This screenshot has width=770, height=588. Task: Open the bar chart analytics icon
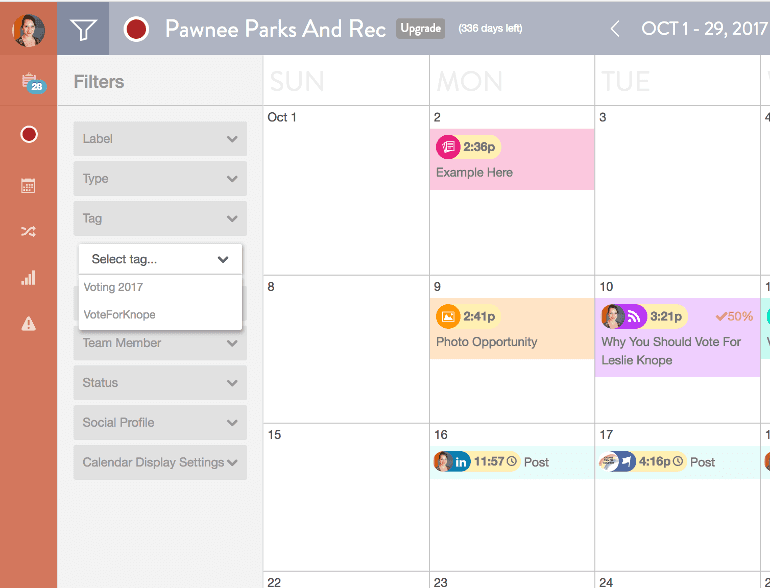pos(28,277)
